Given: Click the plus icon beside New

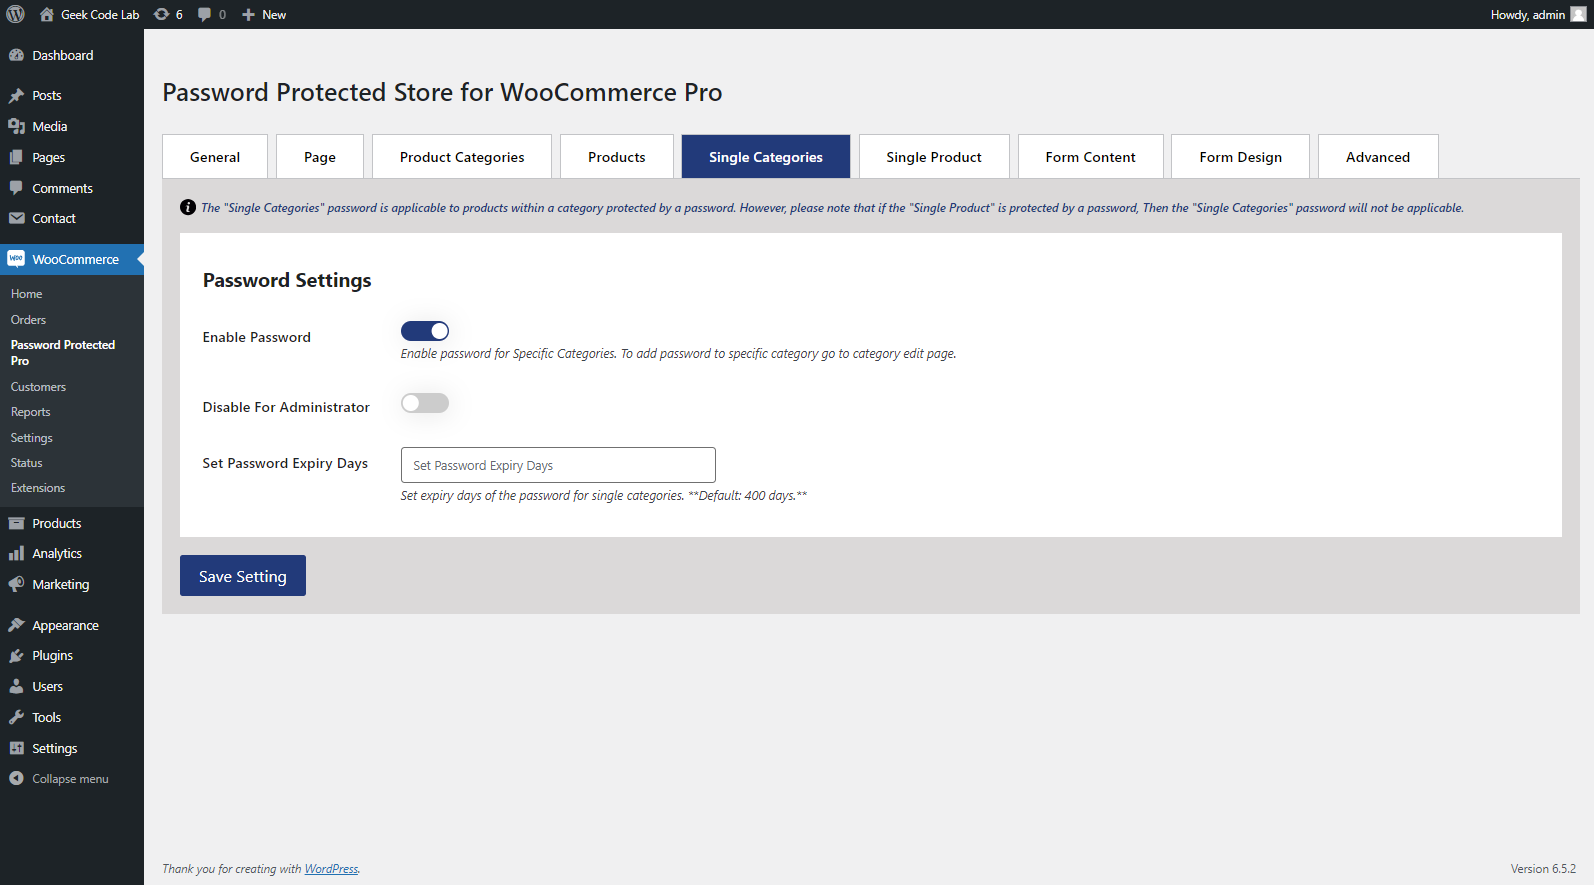Looking at the screenshot, I should 249,14.
